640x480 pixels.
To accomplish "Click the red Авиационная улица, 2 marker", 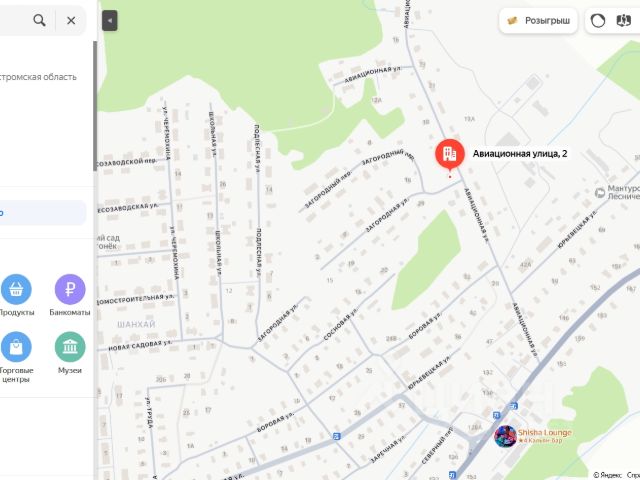I will click(x=450, y=155).
